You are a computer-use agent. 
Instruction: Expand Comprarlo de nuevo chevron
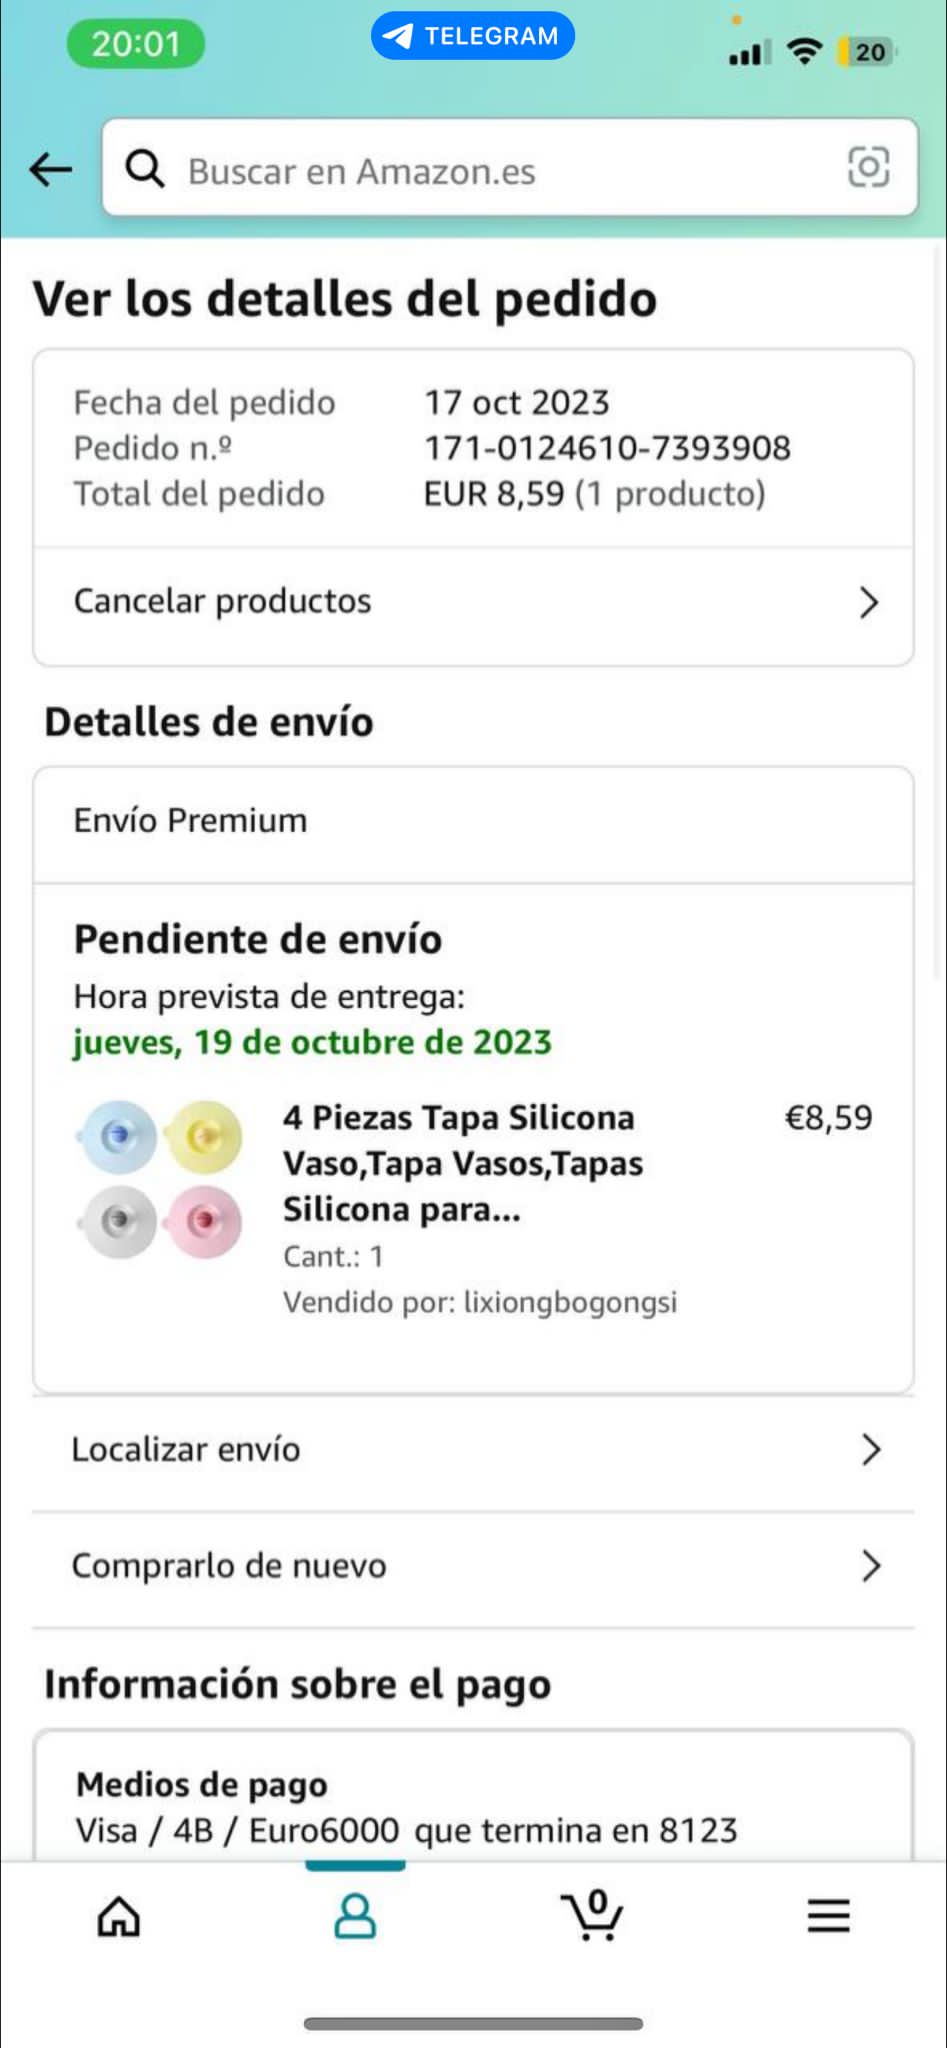tap(871, 1565)
